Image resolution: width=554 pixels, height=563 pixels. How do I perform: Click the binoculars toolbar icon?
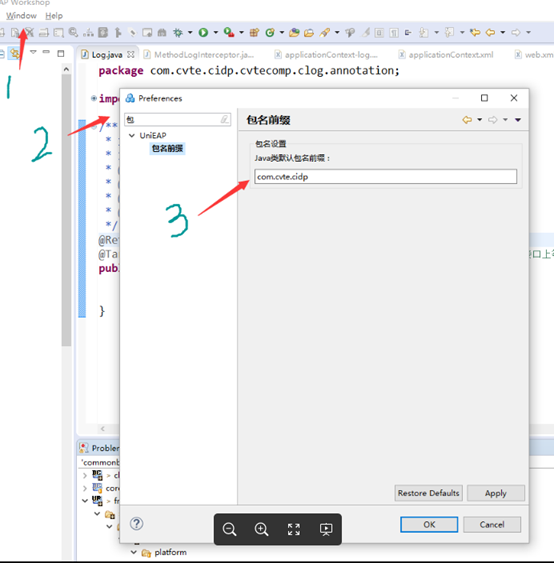tap(162, 33)
